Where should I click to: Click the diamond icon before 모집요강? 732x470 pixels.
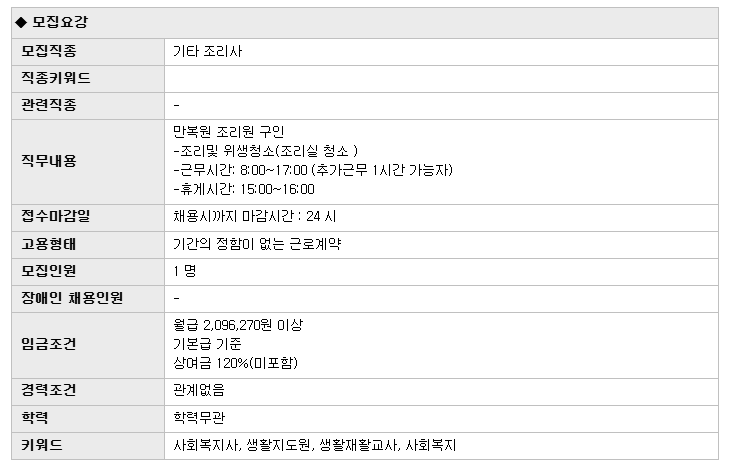(21, 22)
